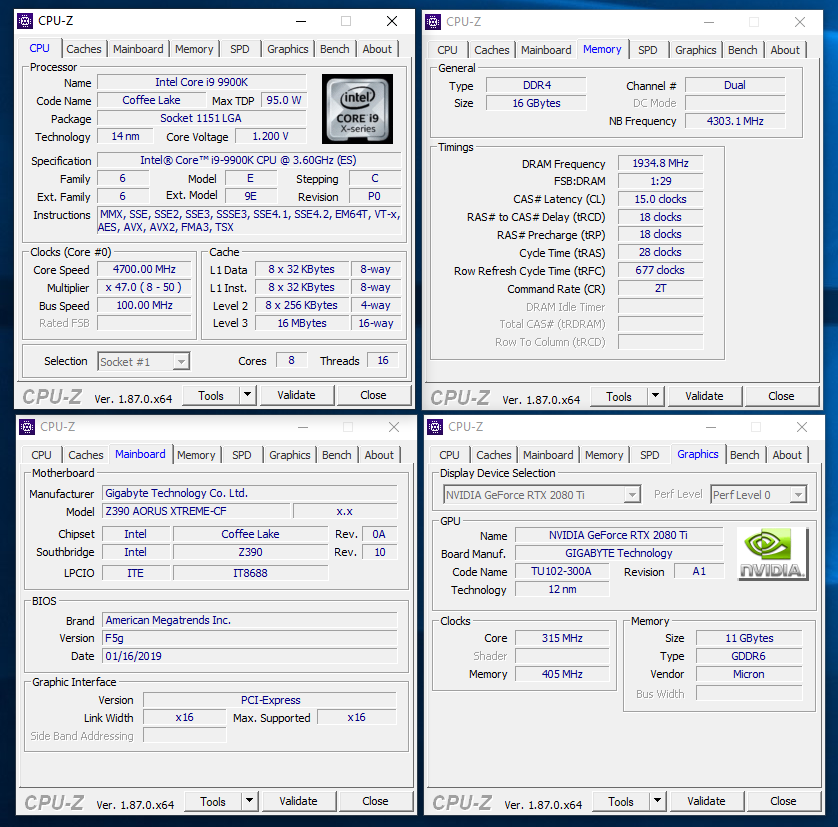Click the Threads count value 16

383,360
